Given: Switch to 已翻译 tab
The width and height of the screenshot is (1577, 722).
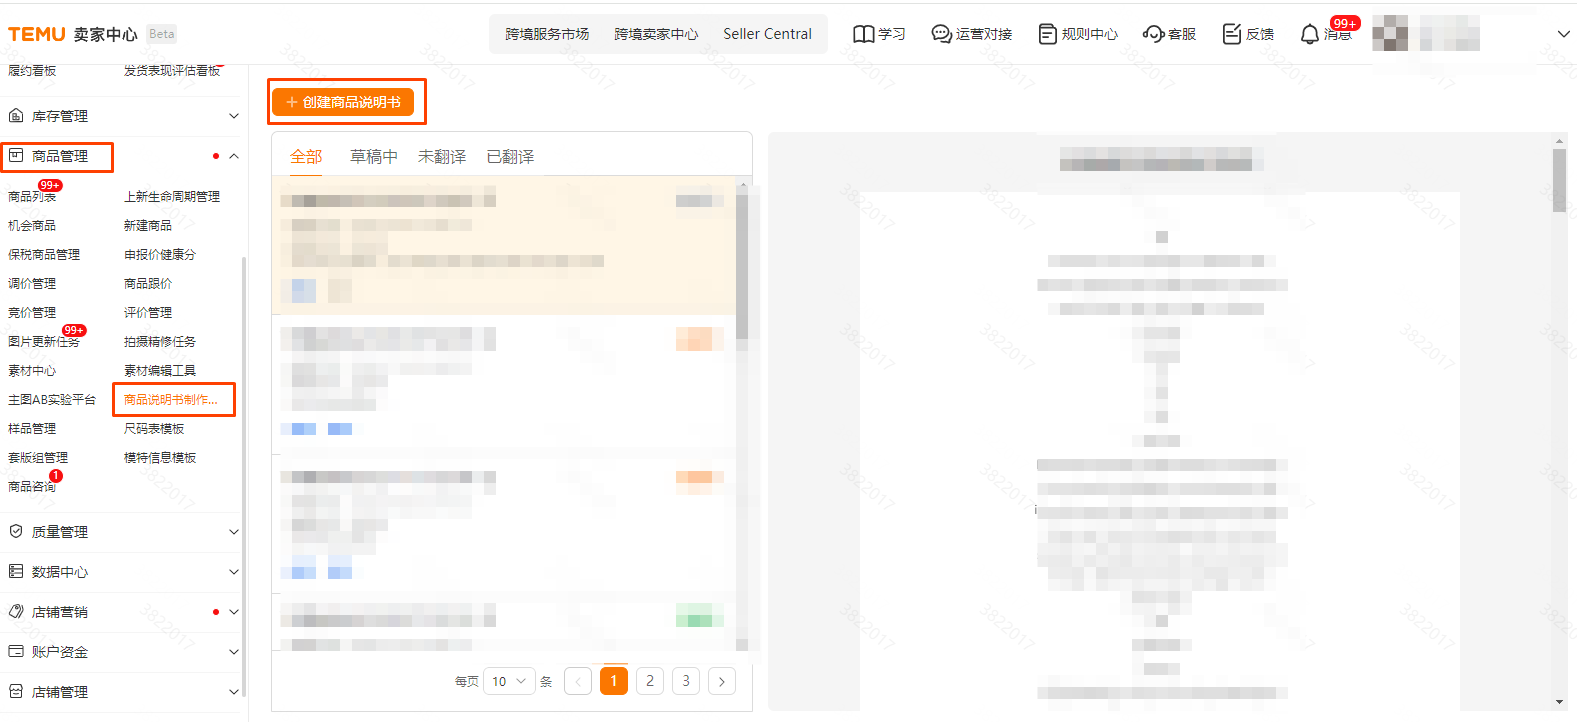Looking at the screenshot, I should pos(510,157).
